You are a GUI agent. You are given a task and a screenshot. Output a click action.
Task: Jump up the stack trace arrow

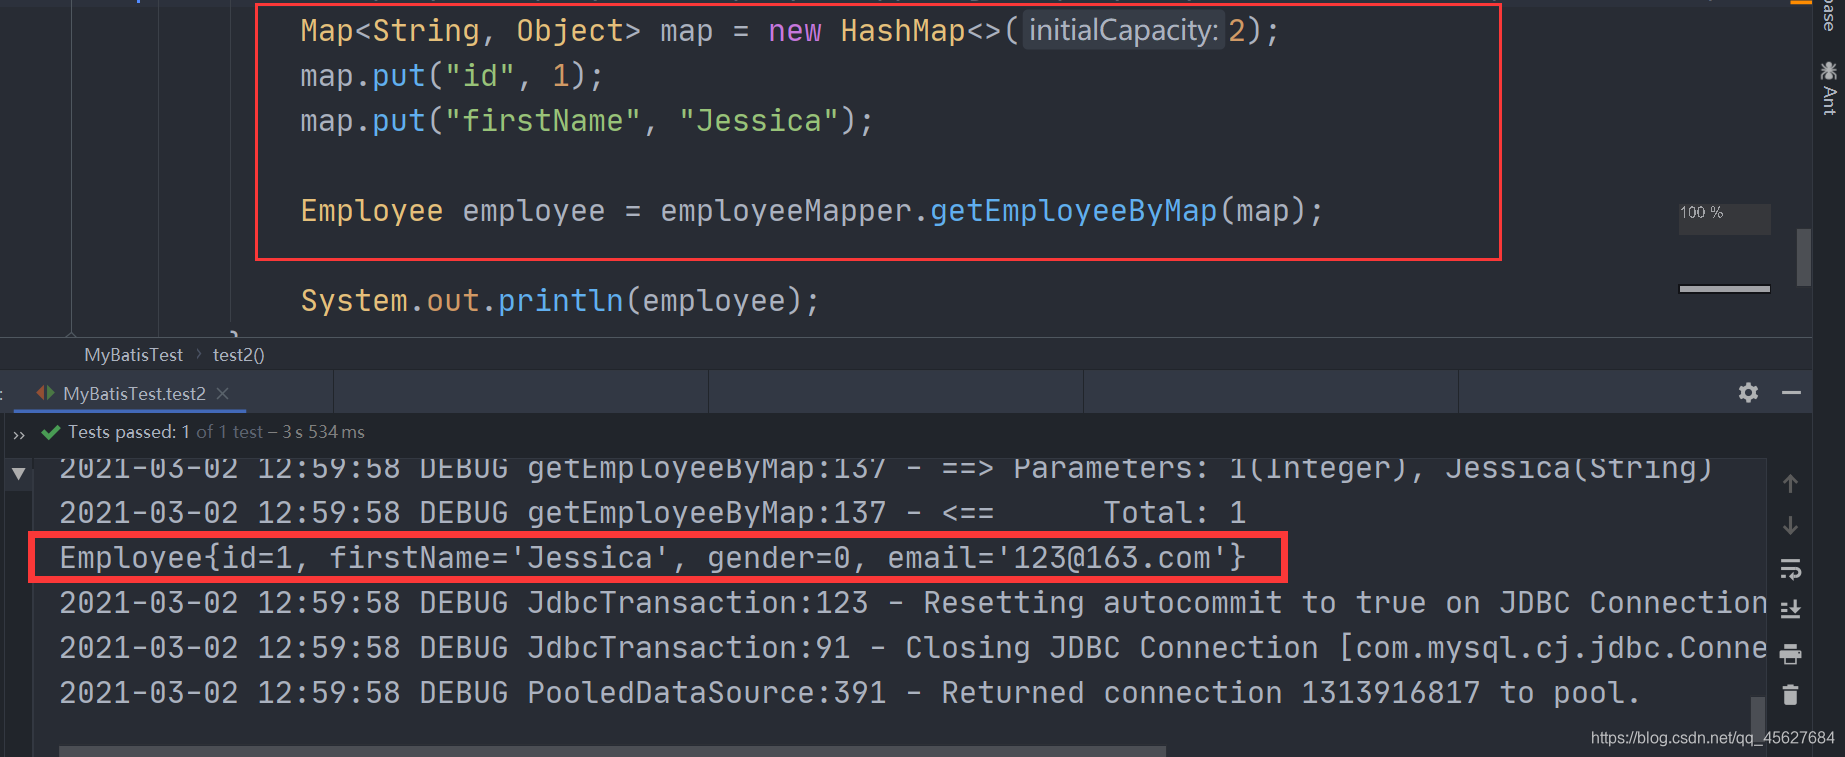pos(1790,484)
